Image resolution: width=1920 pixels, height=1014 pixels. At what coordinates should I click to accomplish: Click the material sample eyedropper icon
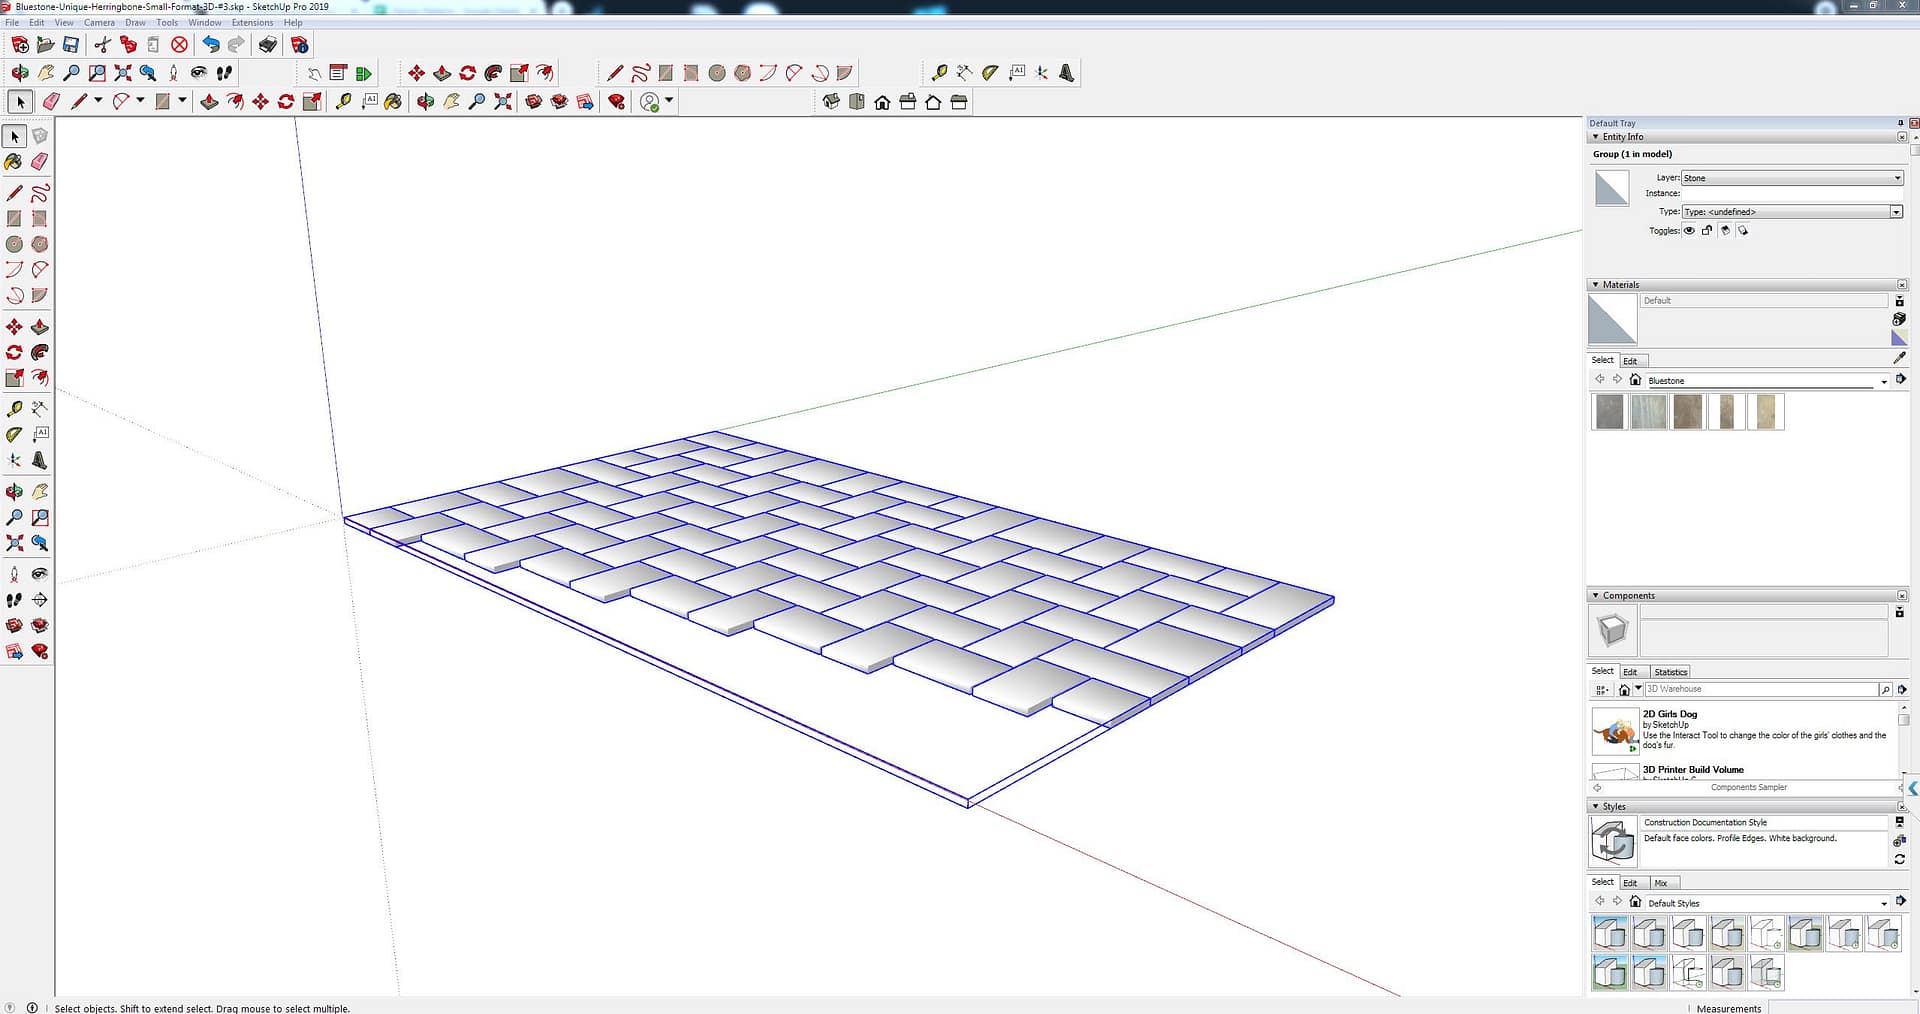click(x=1899, y=358)
